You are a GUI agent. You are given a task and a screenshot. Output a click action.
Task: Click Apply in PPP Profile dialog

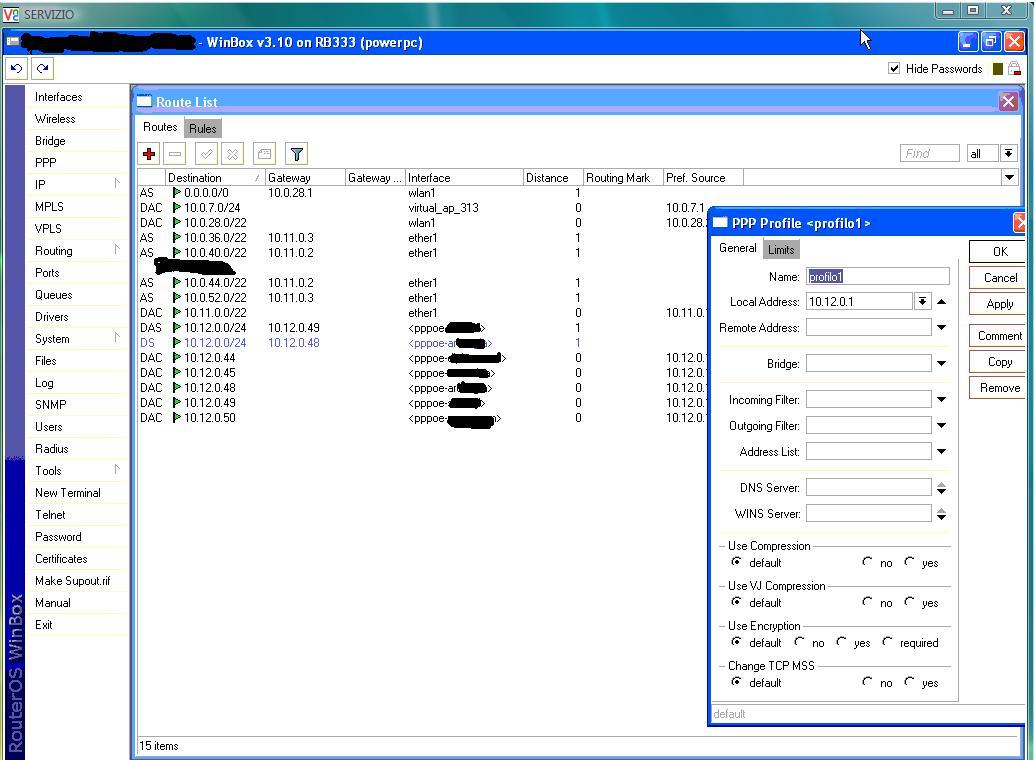pos(998,304)
